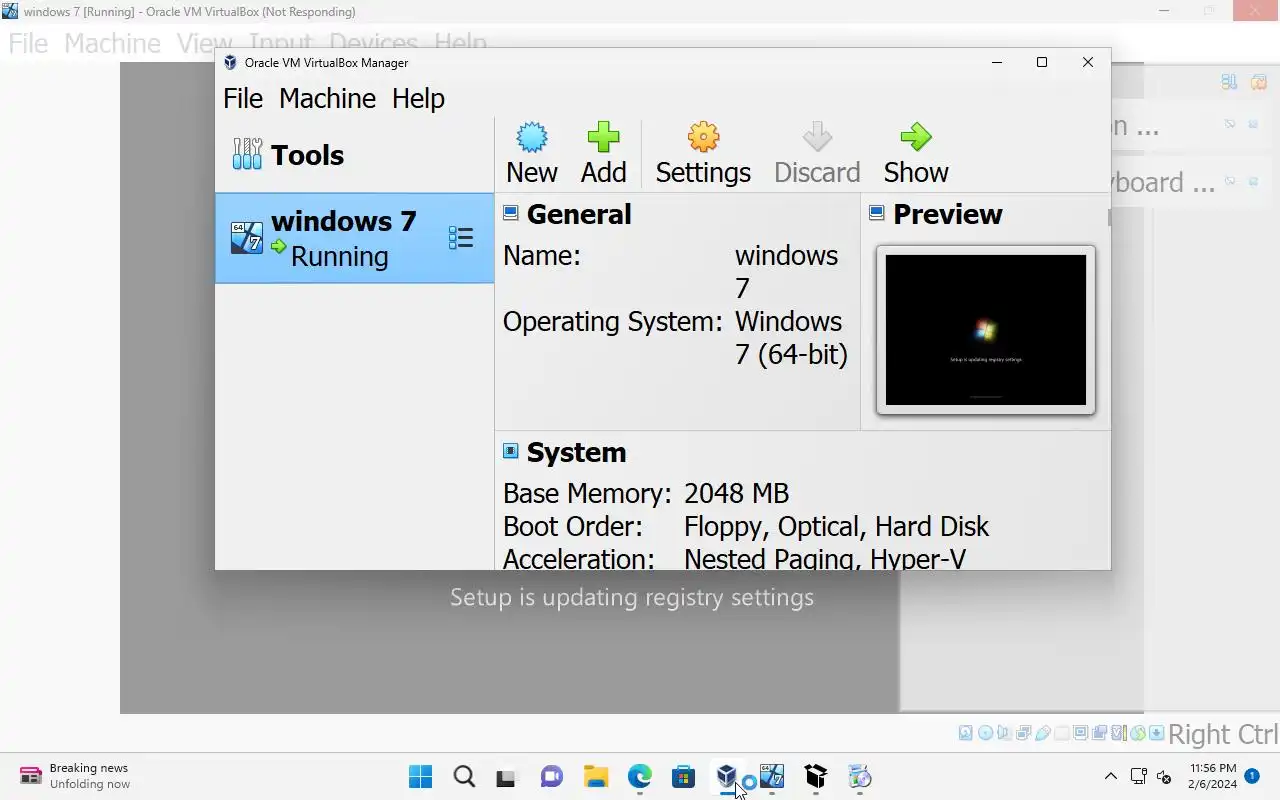Click the audio speaker indicator in the VM status bar
The image size is (1280, 800).
click(1004, 733)
